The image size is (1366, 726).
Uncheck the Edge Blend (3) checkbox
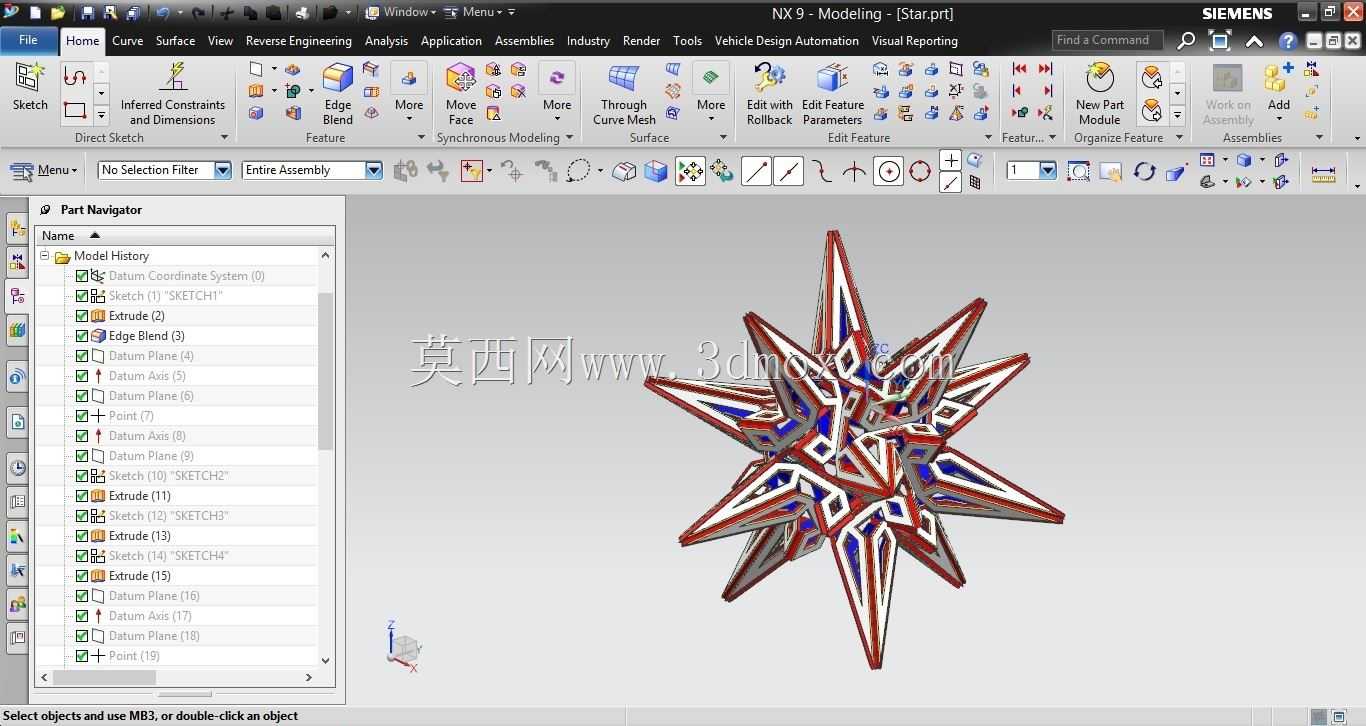tap(82, 336)
